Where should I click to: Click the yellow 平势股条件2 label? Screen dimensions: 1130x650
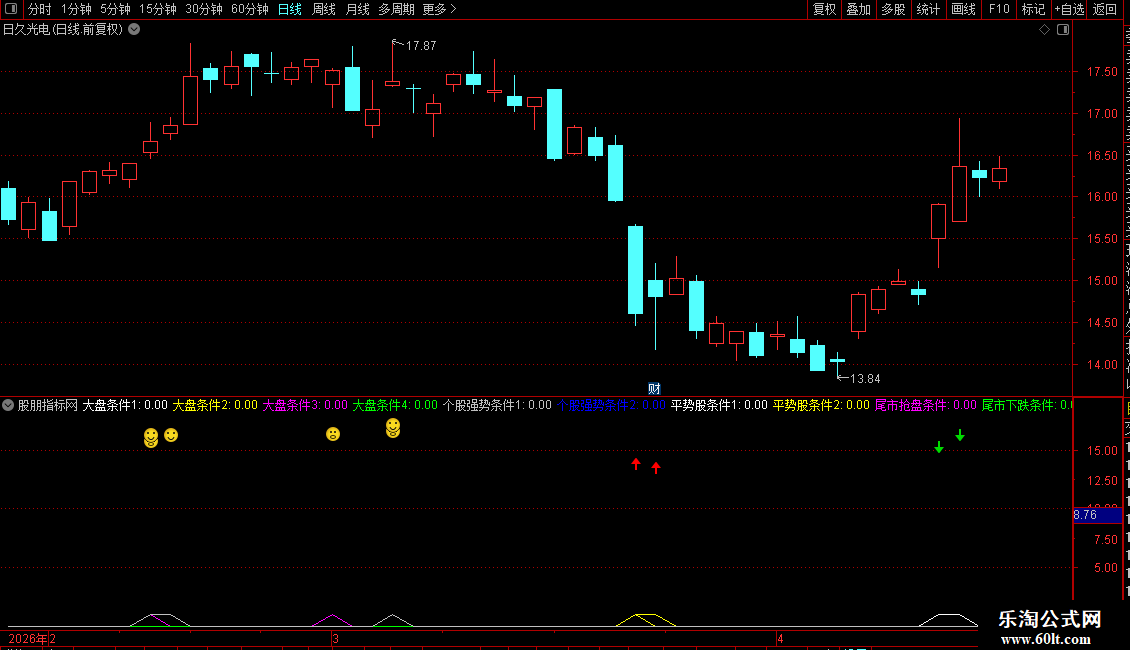[822, 405]
